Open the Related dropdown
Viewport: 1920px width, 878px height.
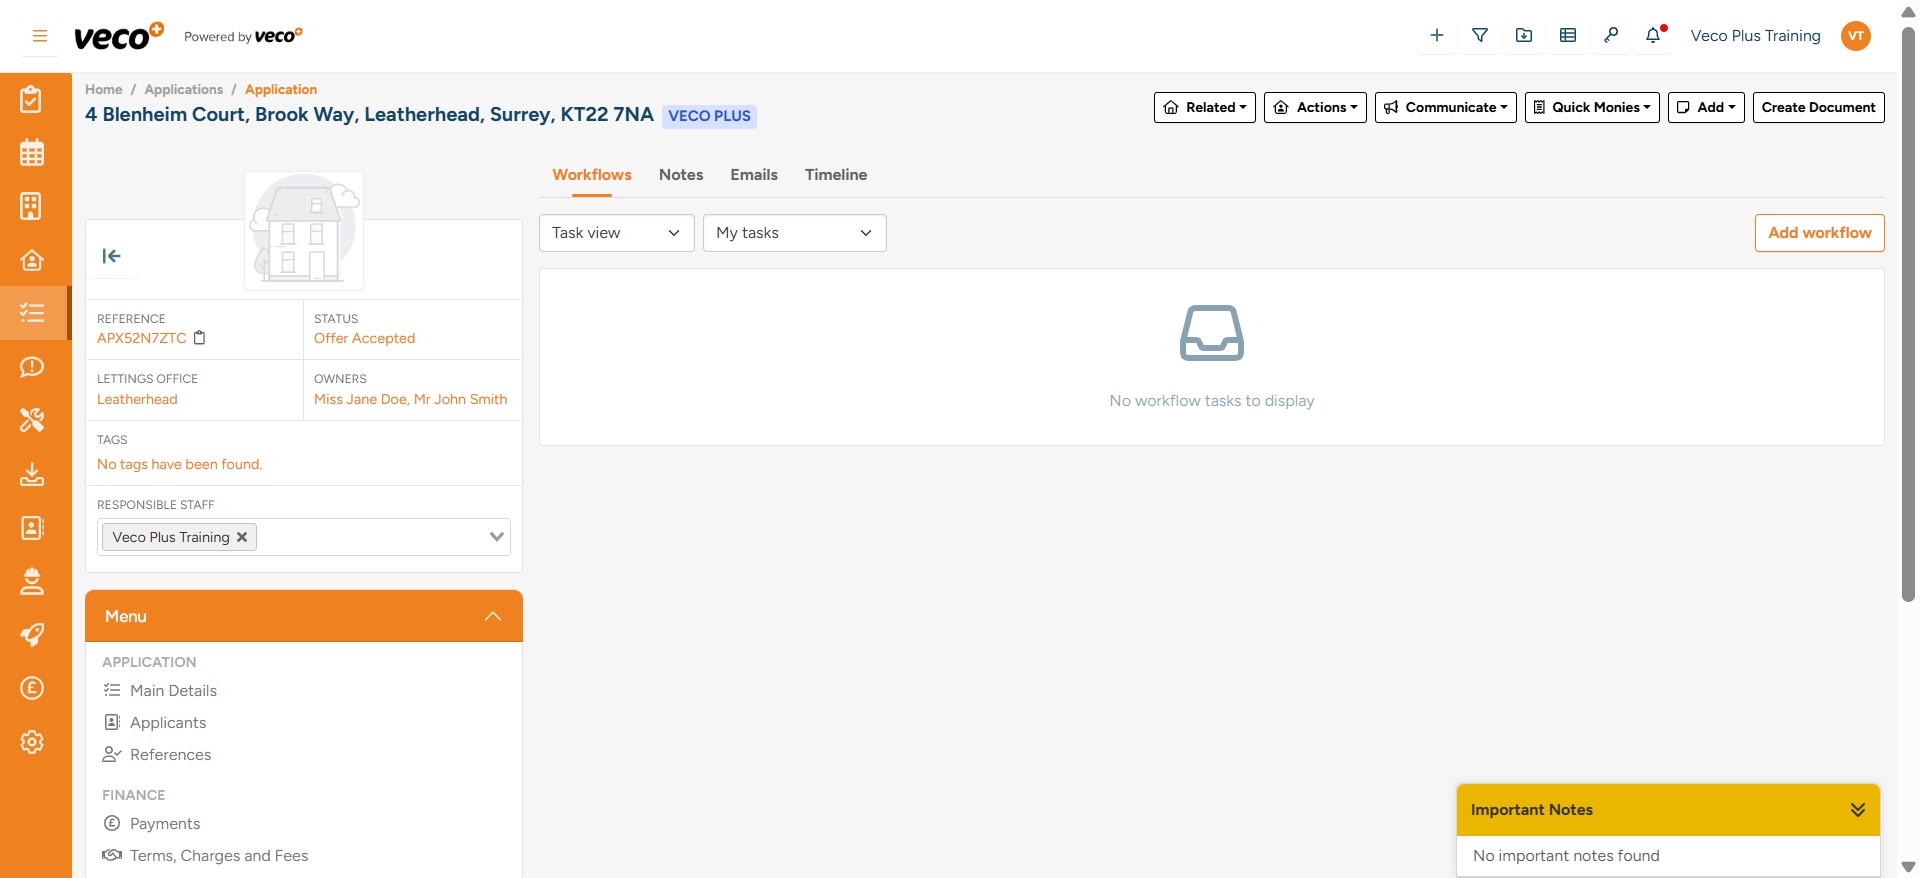tap(1204, 107)
